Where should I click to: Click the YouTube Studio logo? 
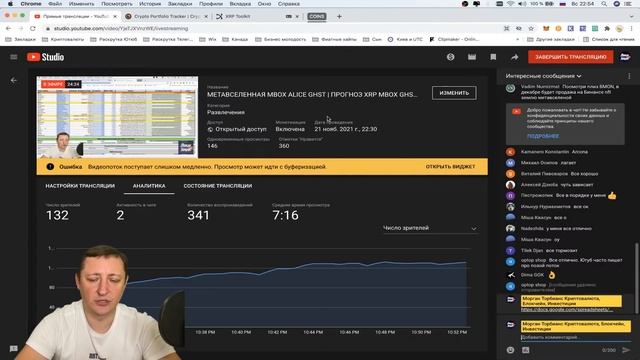tap(45, 57)
